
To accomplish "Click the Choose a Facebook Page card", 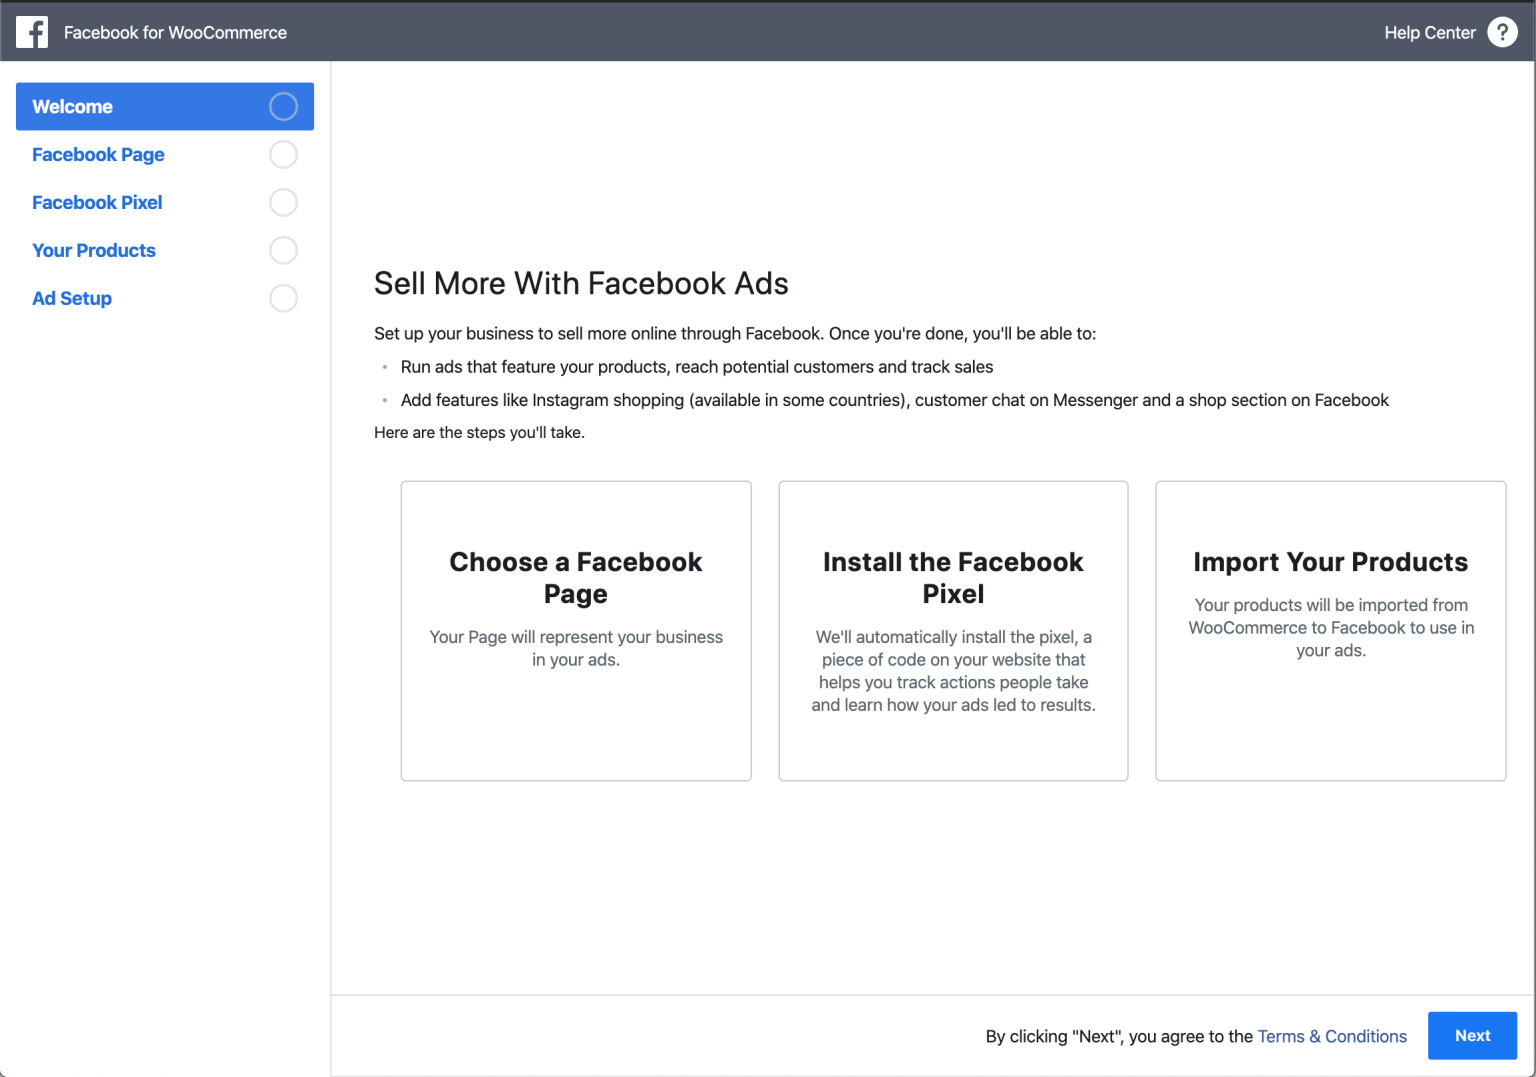I will (576, 631).
